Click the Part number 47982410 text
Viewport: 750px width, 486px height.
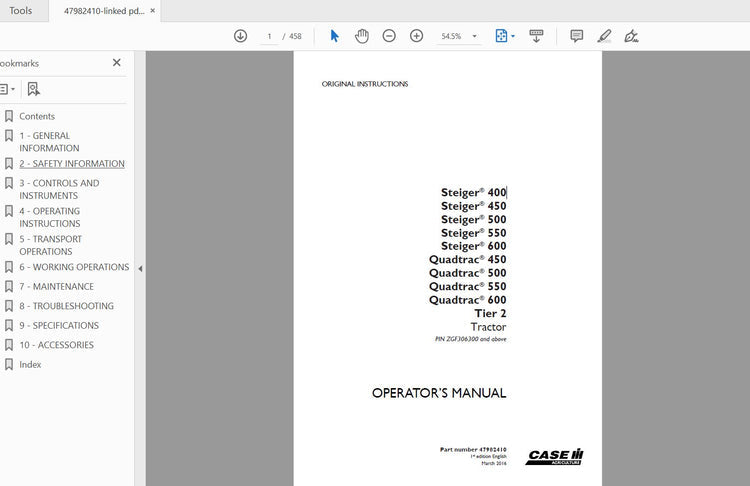coord(473,450)
